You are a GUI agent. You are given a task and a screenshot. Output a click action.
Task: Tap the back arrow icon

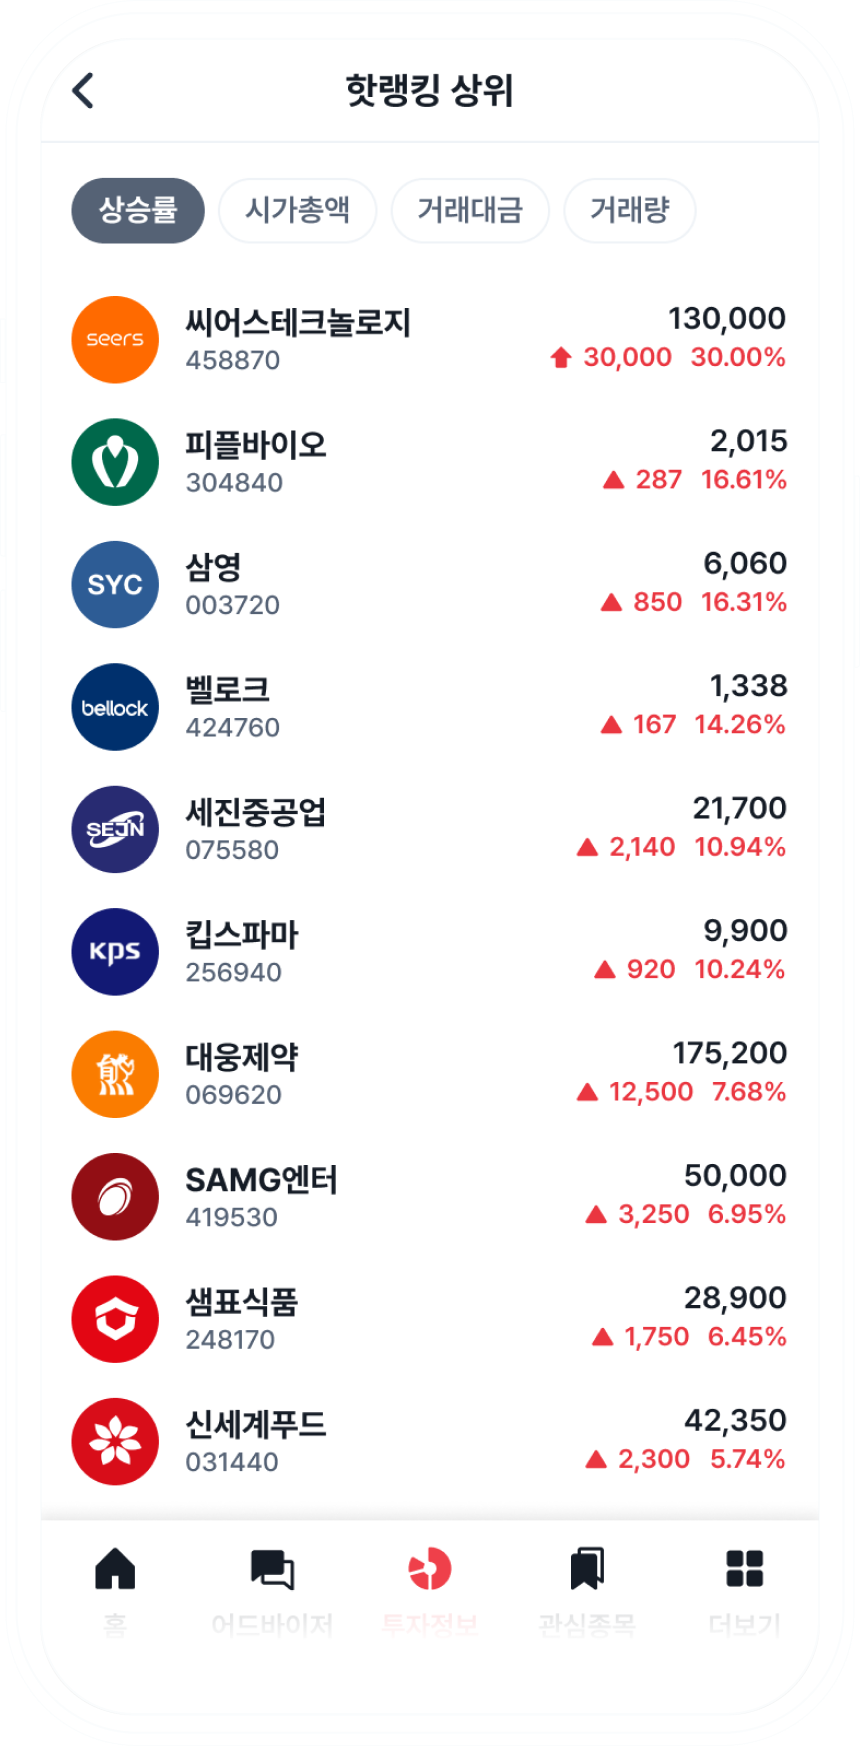click(x=84, y=91)
